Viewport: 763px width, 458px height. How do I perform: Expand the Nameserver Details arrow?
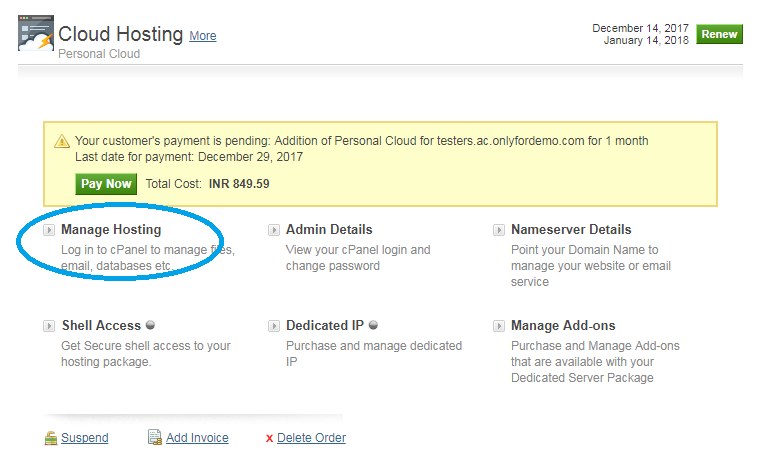coord(499,230)
